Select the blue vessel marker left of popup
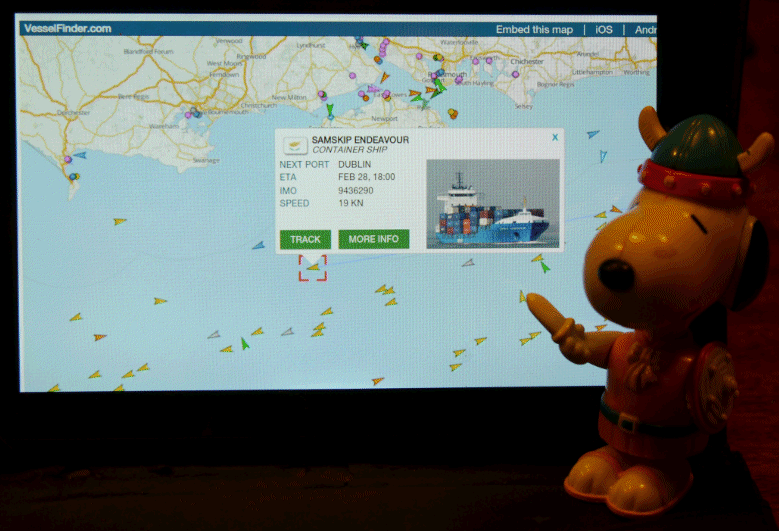 (258, 245)
